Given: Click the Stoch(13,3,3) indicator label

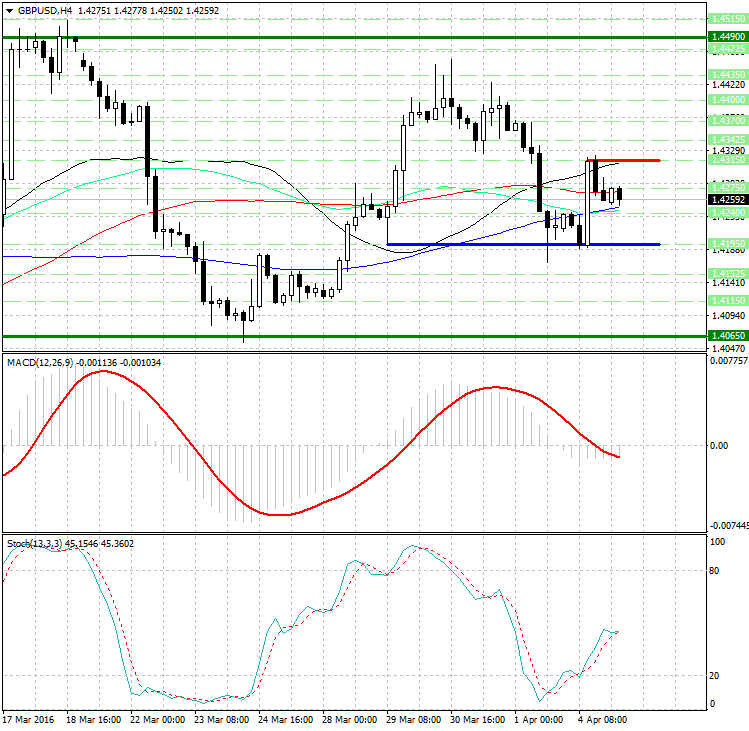Looking at the screenshot, I should point(34,543).
